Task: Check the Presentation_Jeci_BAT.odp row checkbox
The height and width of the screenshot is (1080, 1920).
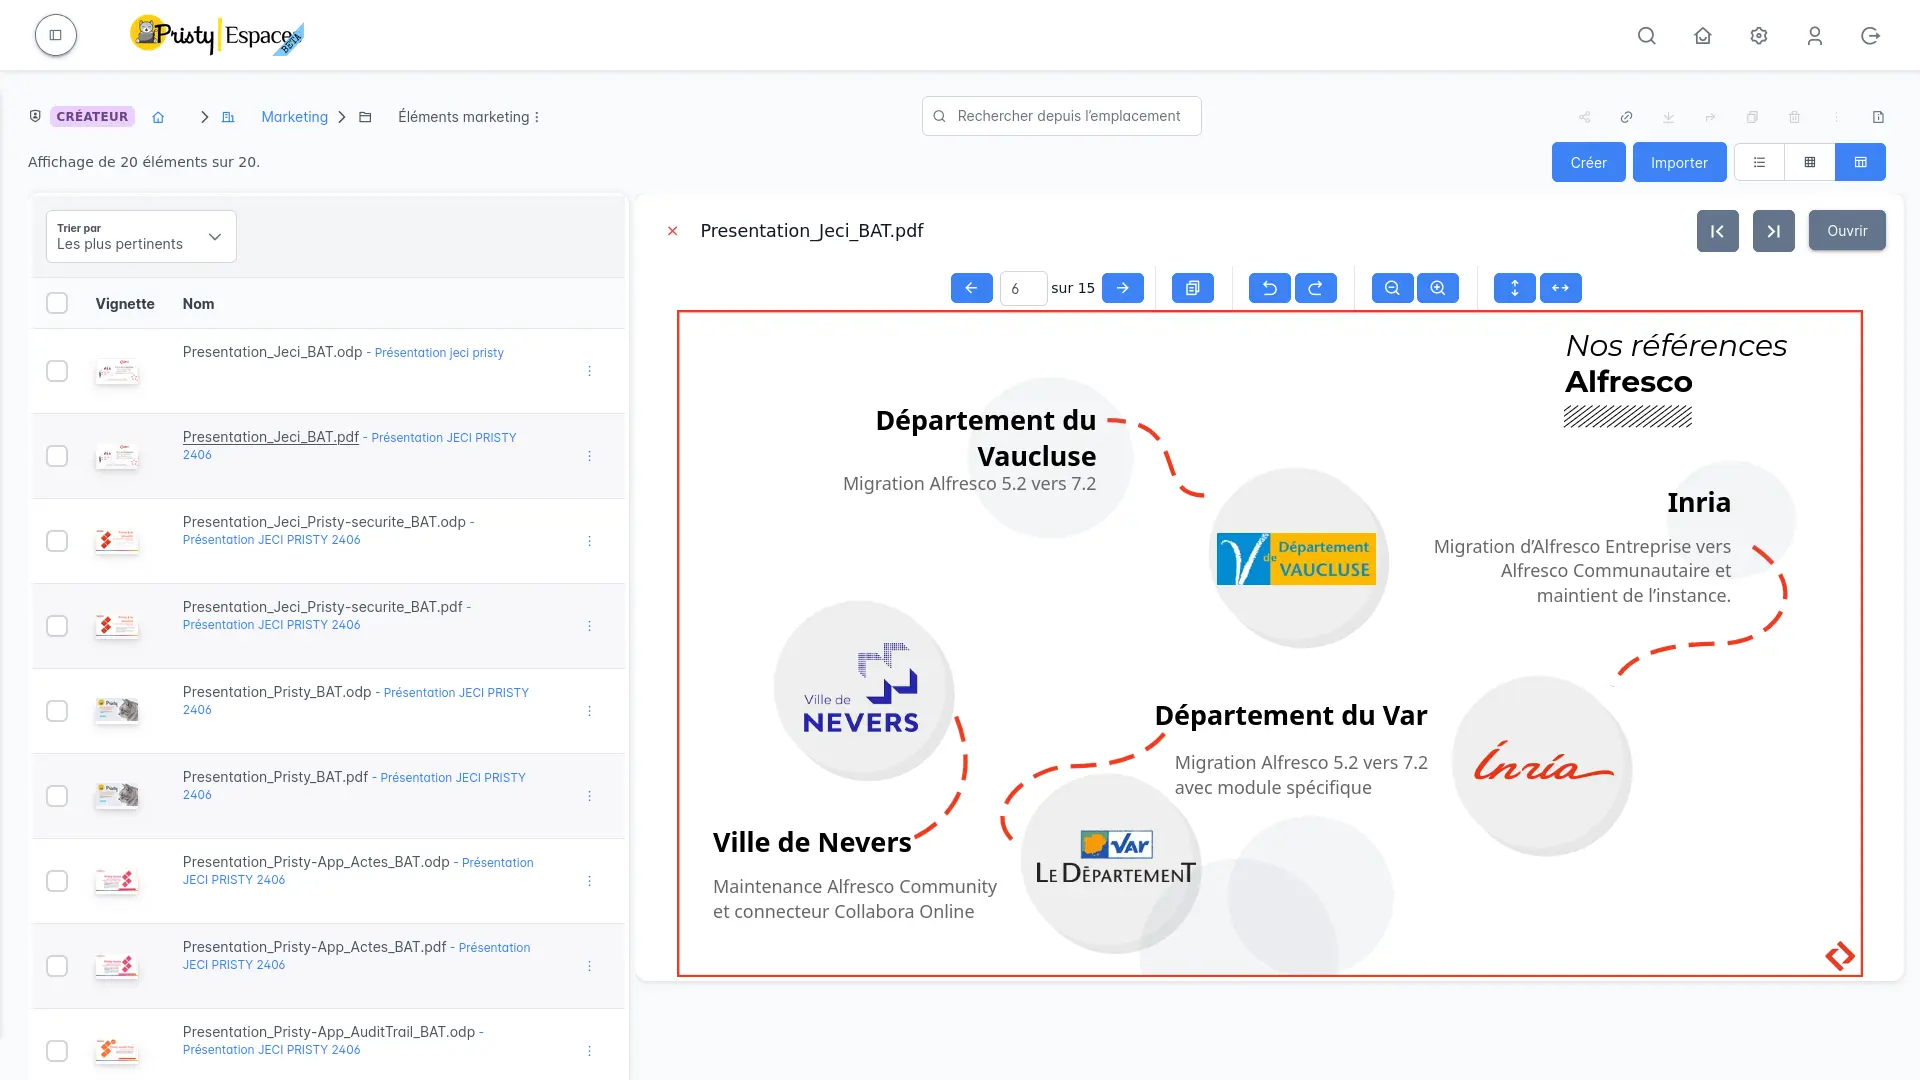Action: point(57,371)
